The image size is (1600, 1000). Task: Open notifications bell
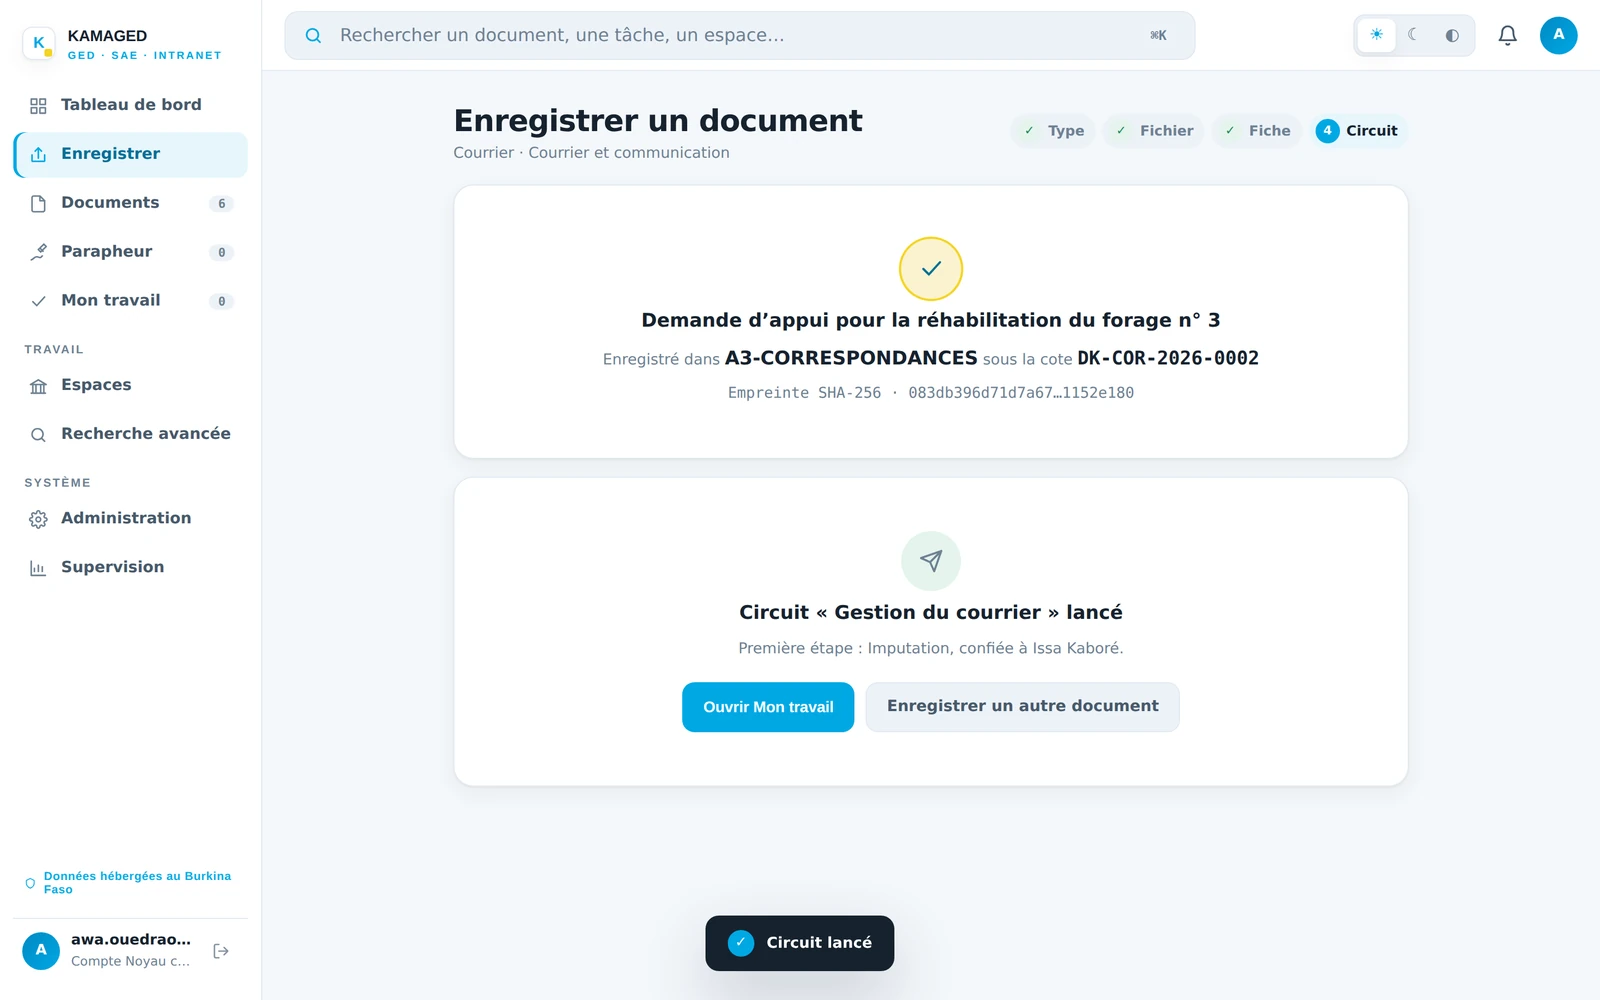pyautogui.click(x=1507, y=36)
